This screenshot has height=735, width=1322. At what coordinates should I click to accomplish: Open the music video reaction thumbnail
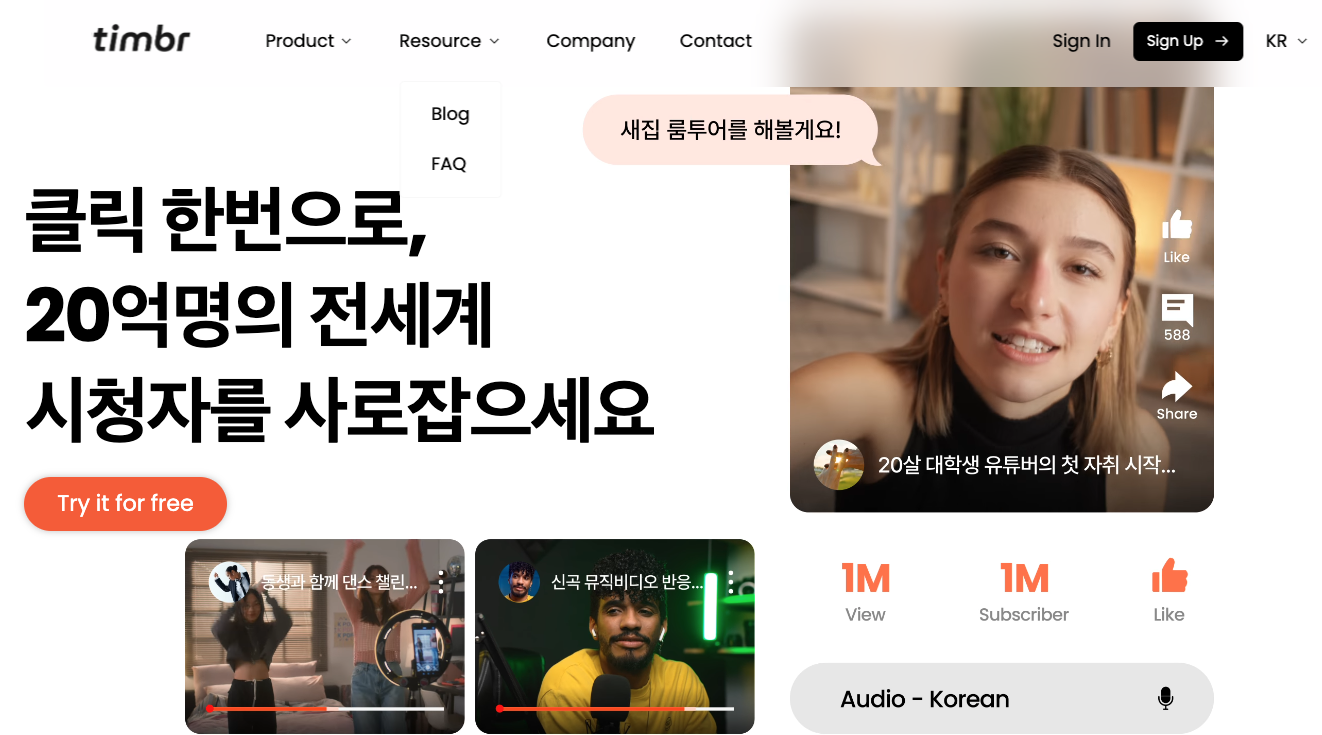tap(615, 637)
